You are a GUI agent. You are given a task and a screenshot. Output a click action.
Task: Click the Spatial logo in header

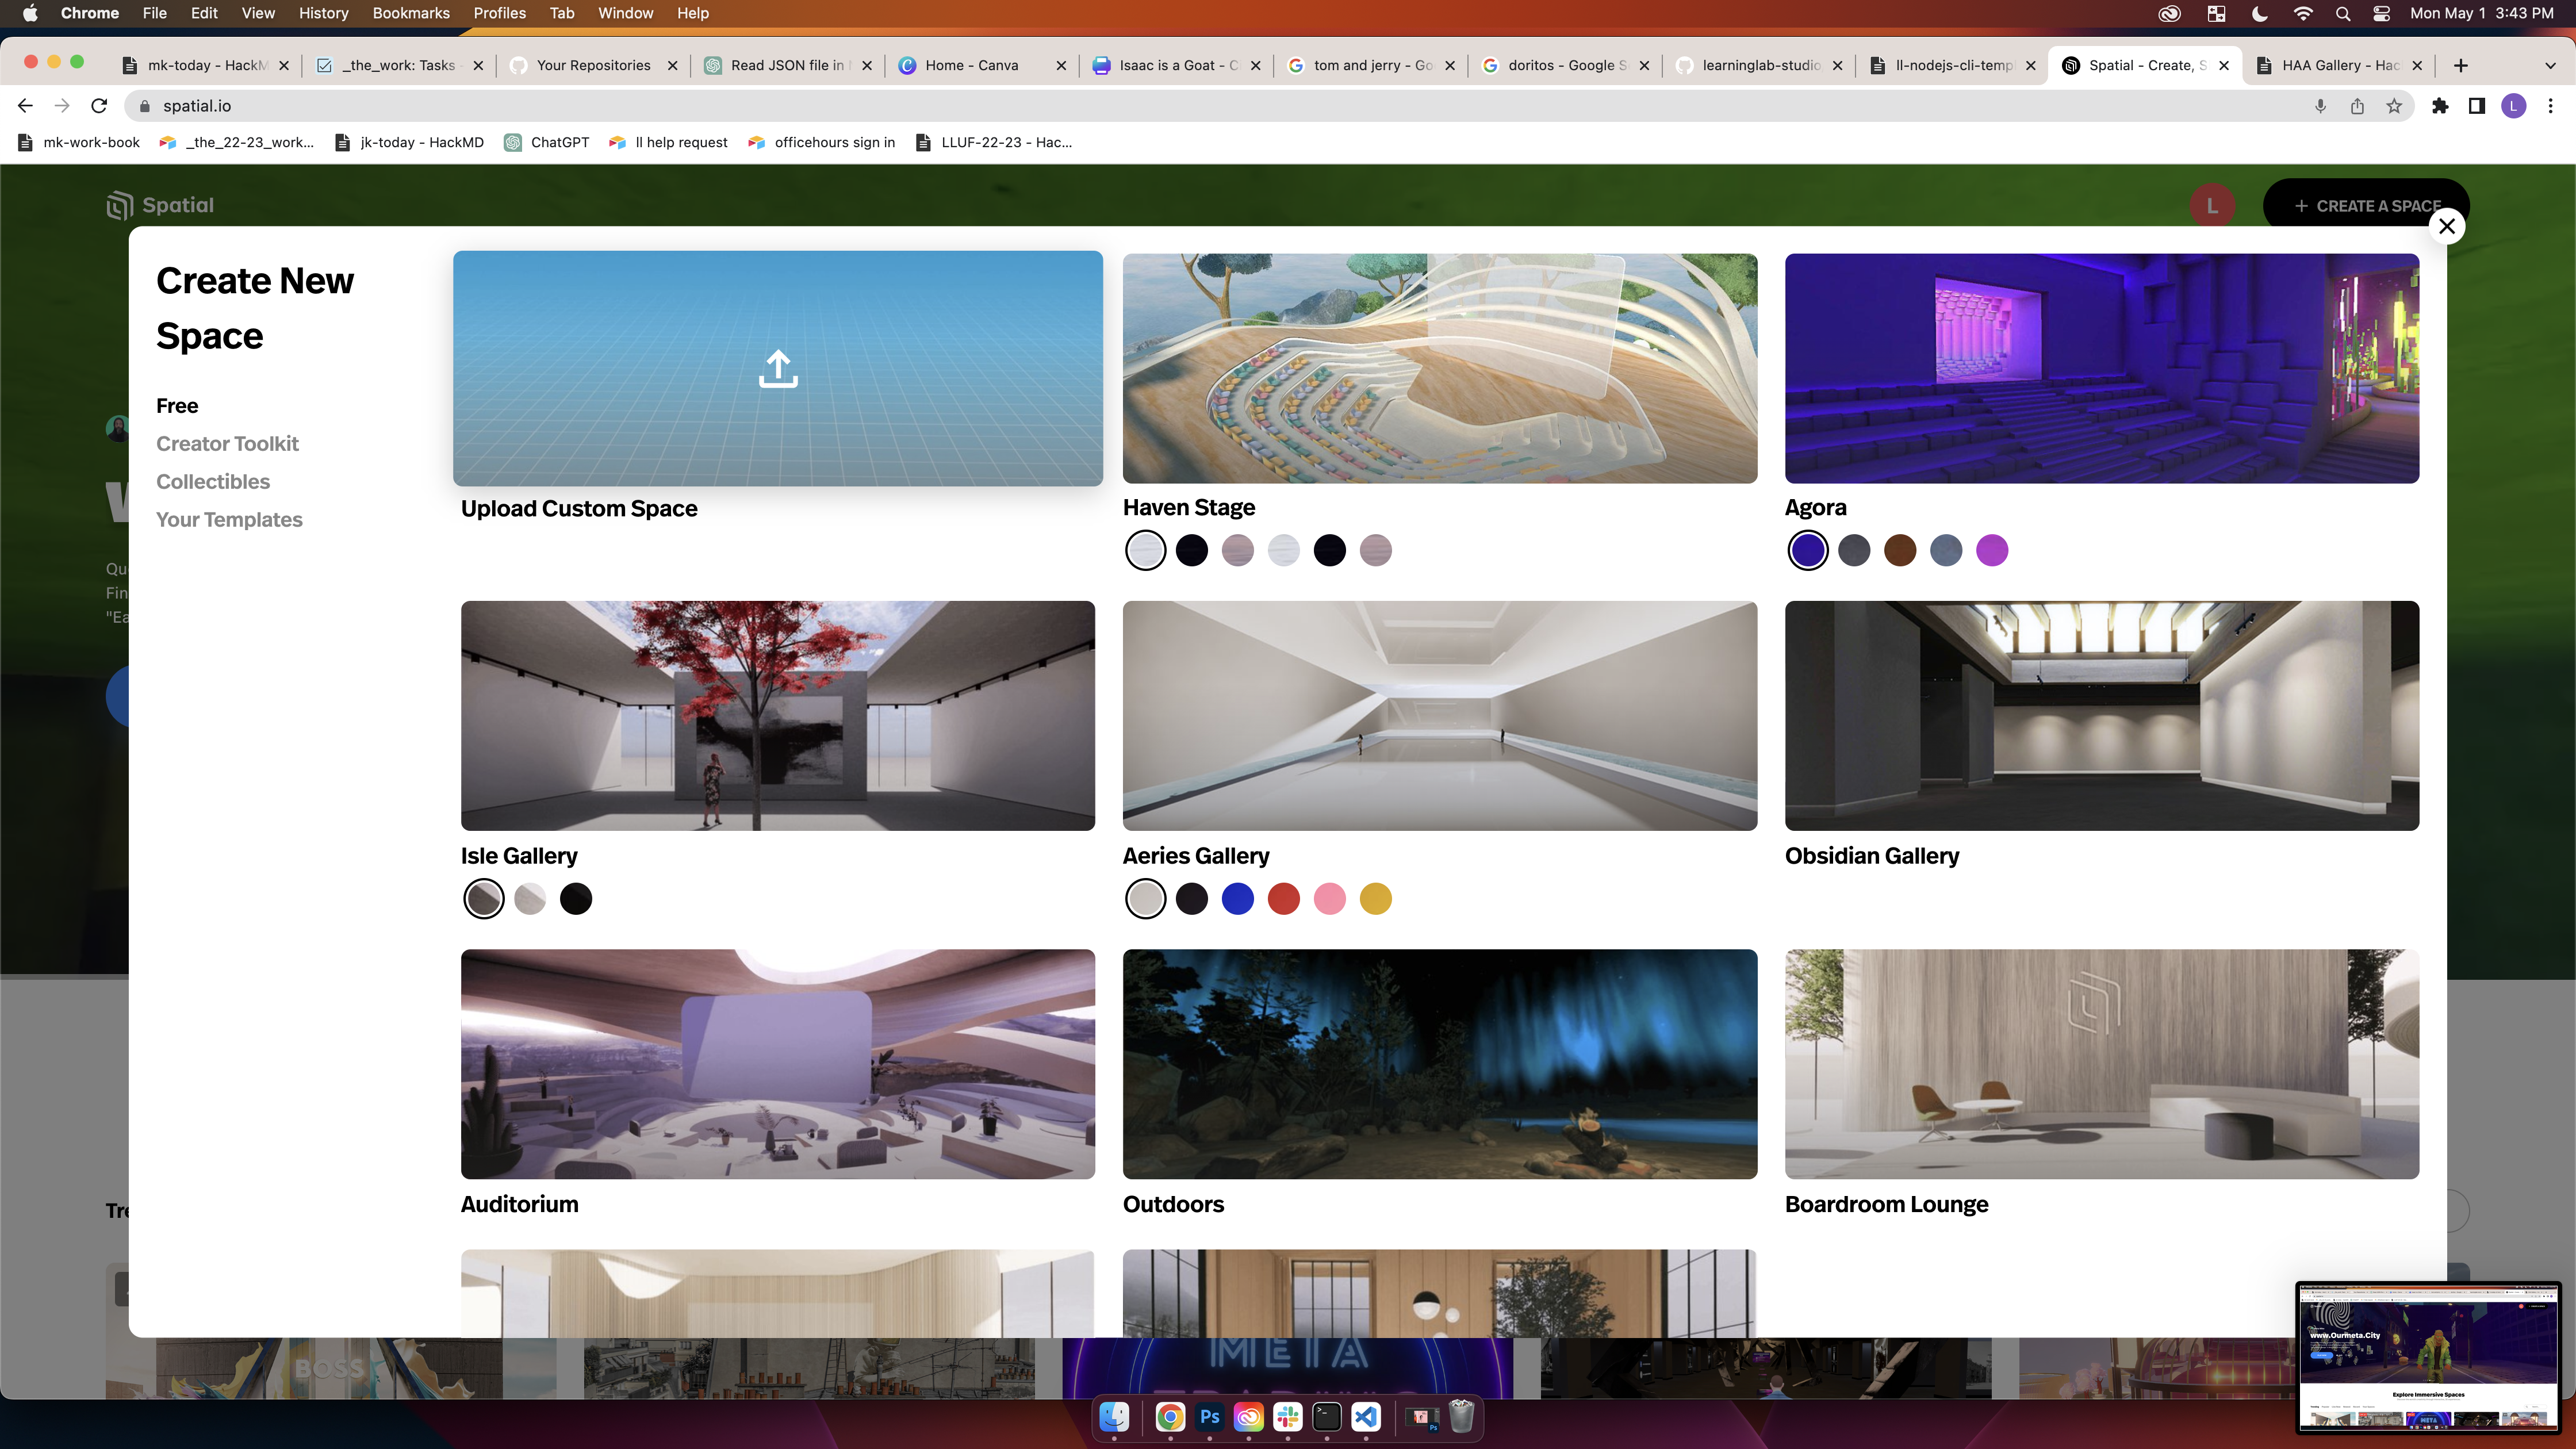(x=160, y=205)
